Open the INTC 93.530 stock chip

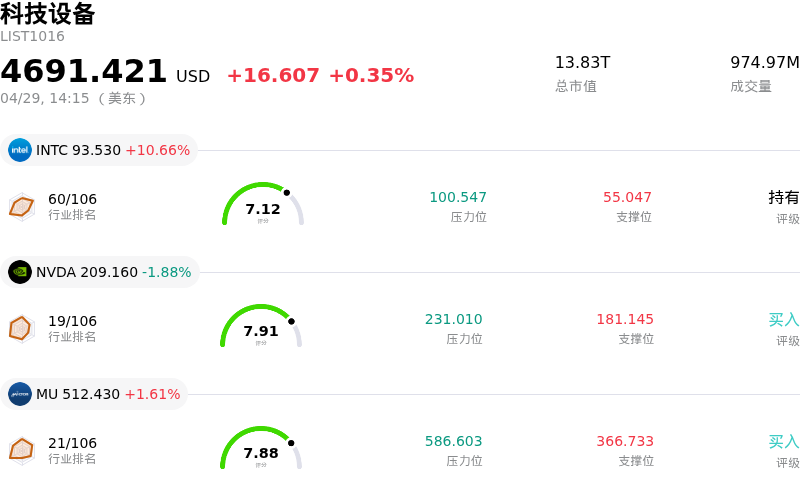[100, 150]
